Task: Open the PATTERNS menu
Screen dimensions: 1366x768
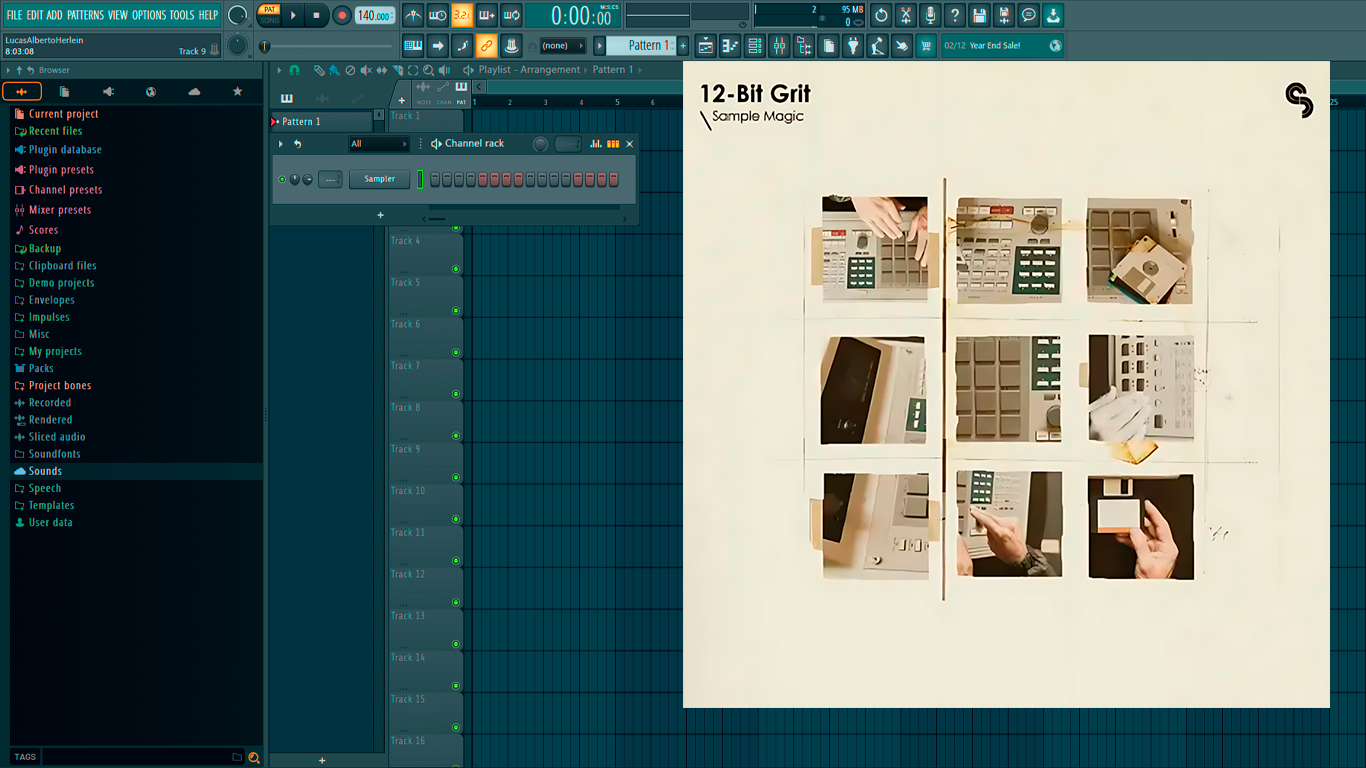Action: (85, 15)
